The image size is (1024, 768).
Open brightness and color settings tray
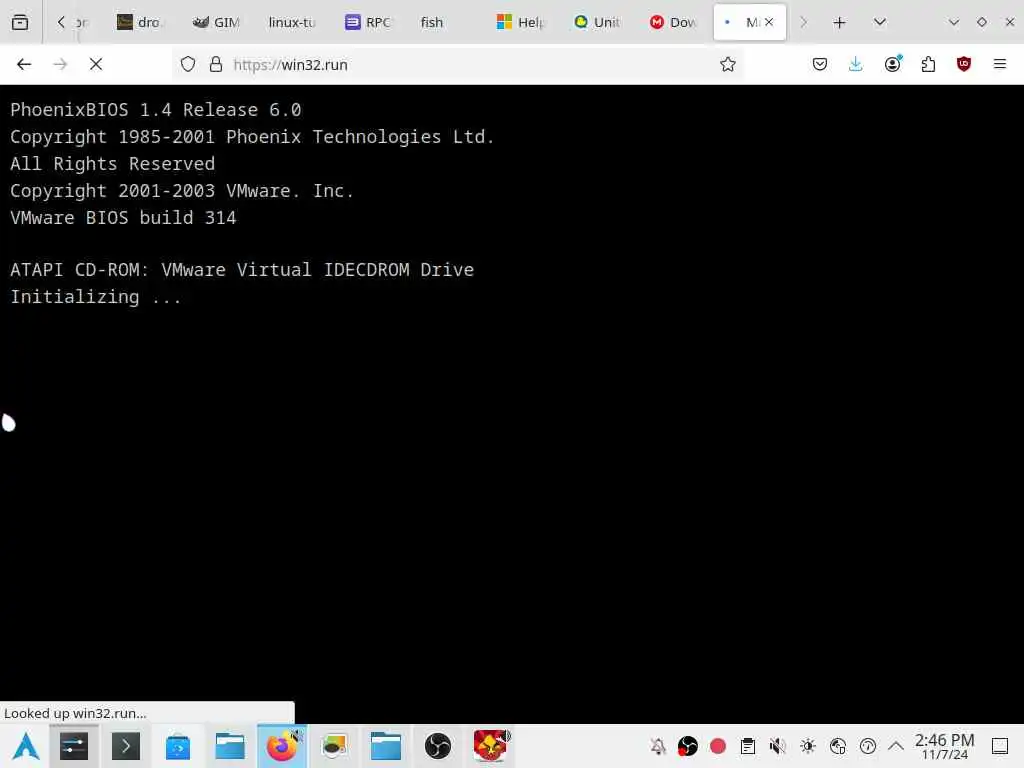(808, 746)
